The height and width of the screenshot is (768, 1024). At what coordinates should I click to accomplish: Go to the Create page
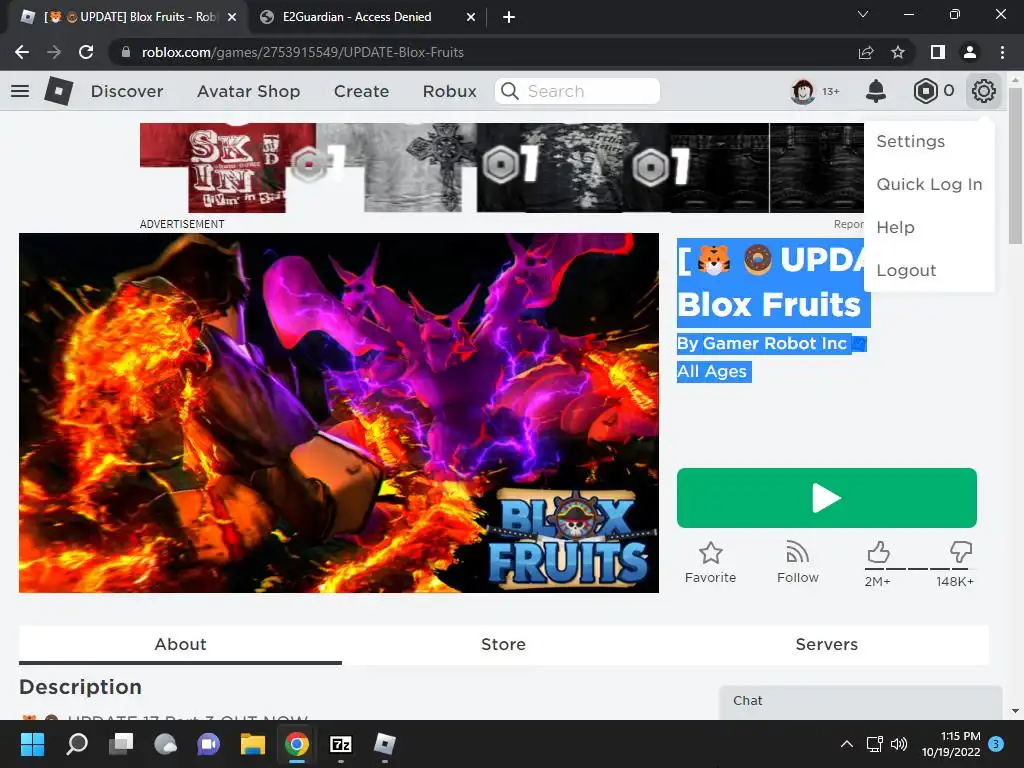[x=361, y=91]
